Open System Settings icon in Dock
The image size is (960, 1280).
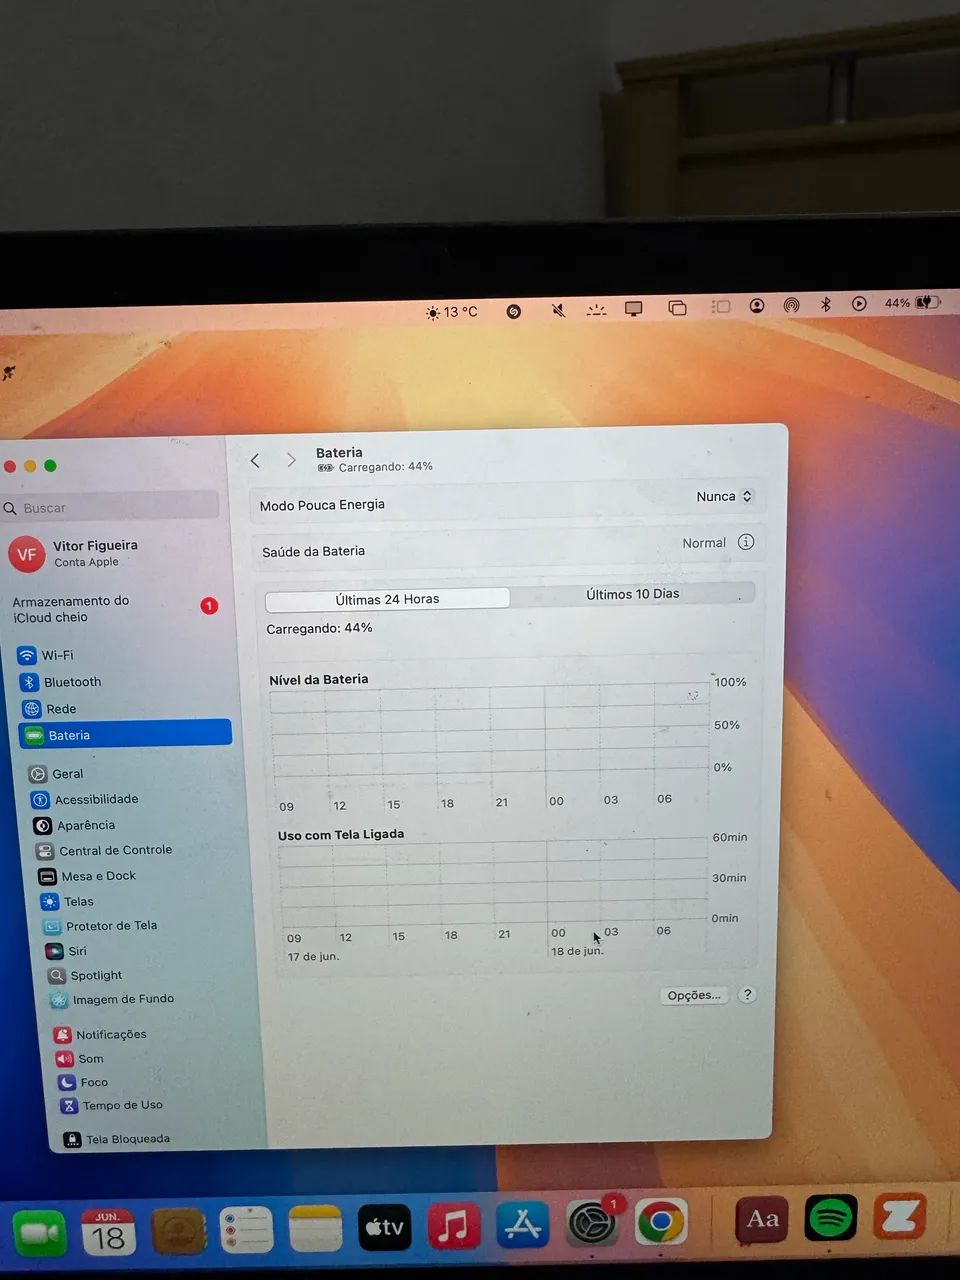click(x=592, y=1223)
